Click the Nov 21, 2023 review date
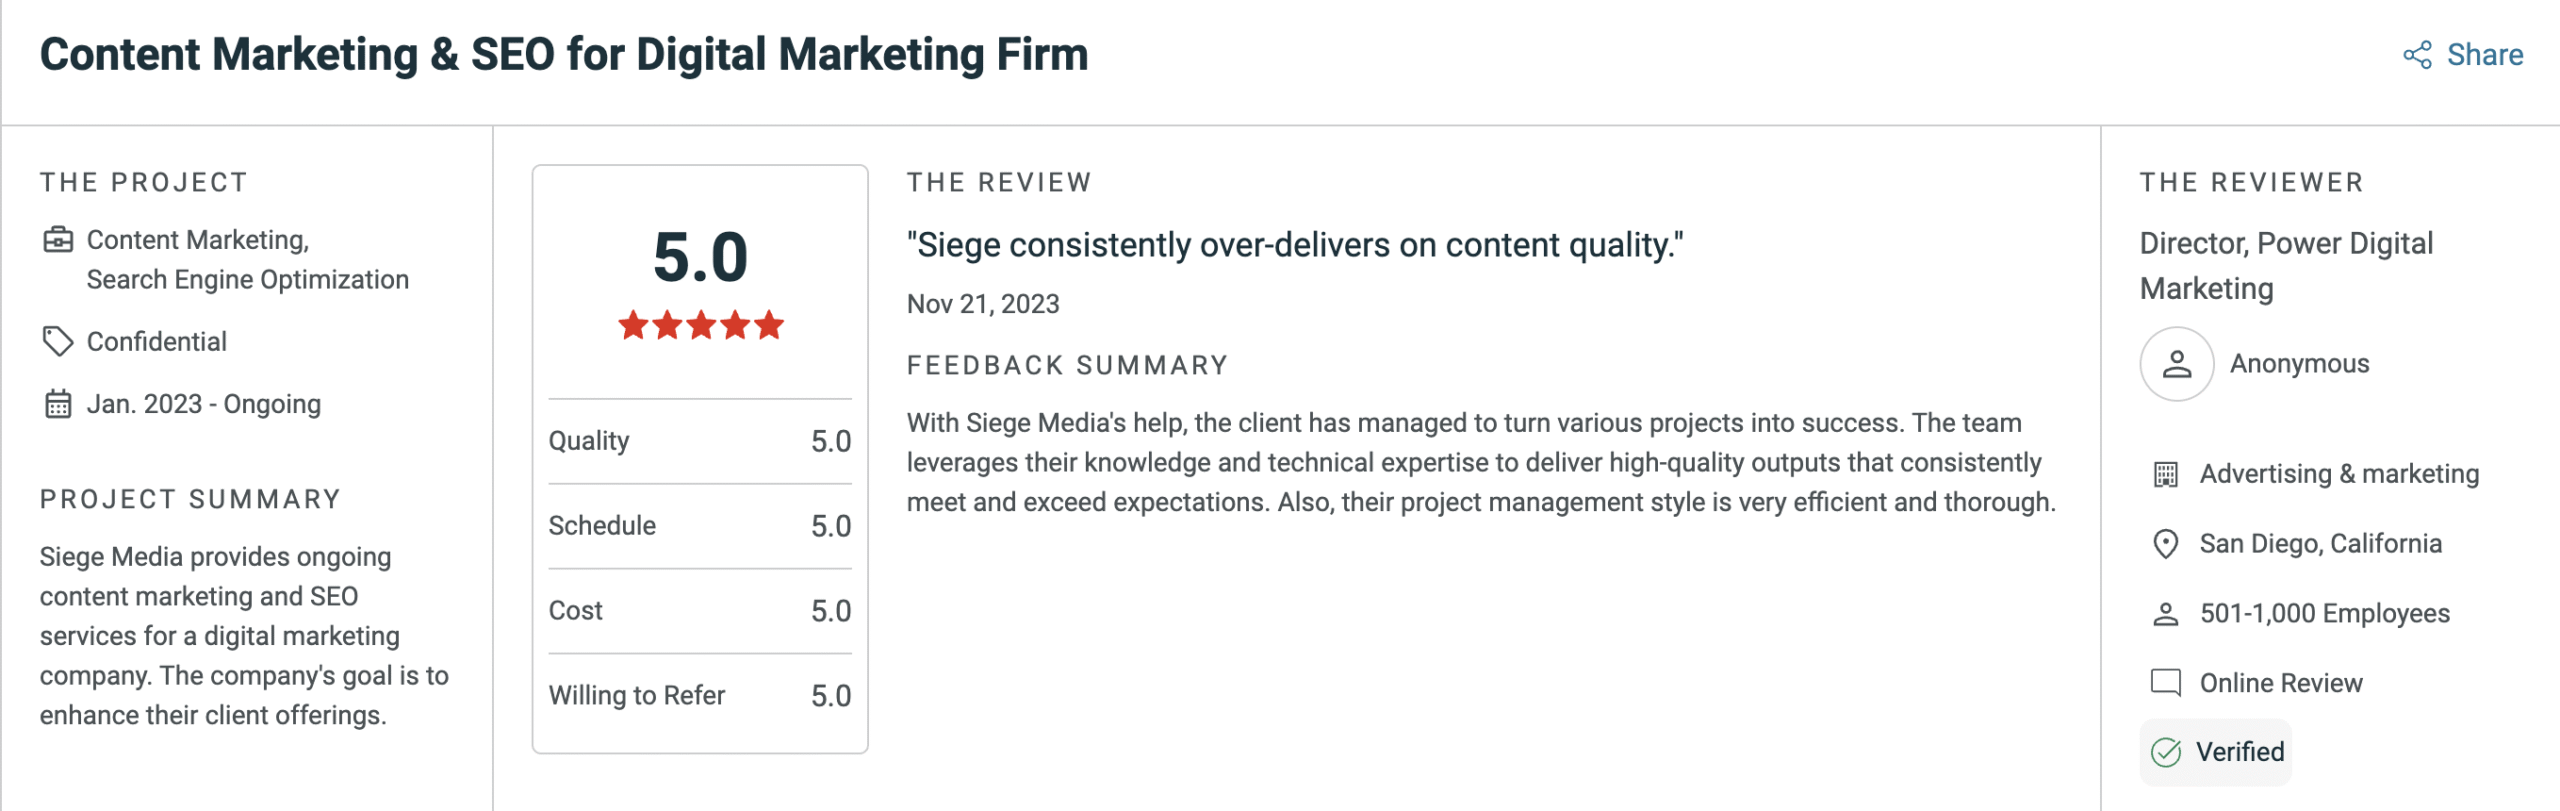The width and height of the screenshot is (2560, 811). pos(982,304)
